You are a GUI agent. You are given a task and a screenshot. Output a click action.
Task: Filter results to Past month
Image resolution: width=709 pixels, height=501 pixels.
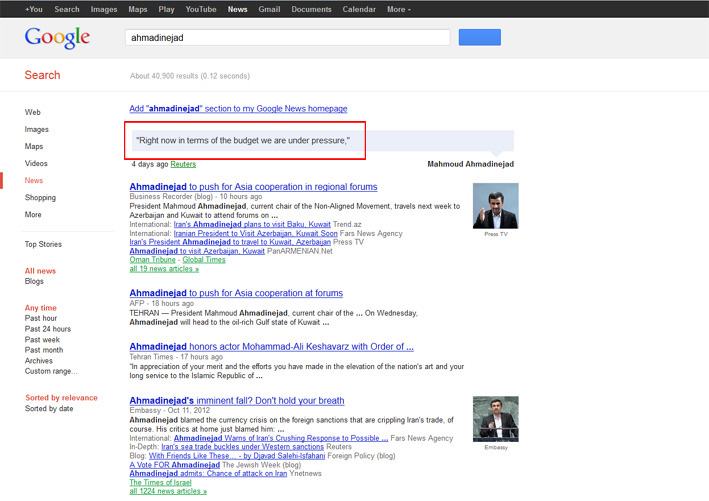point(44,350)
